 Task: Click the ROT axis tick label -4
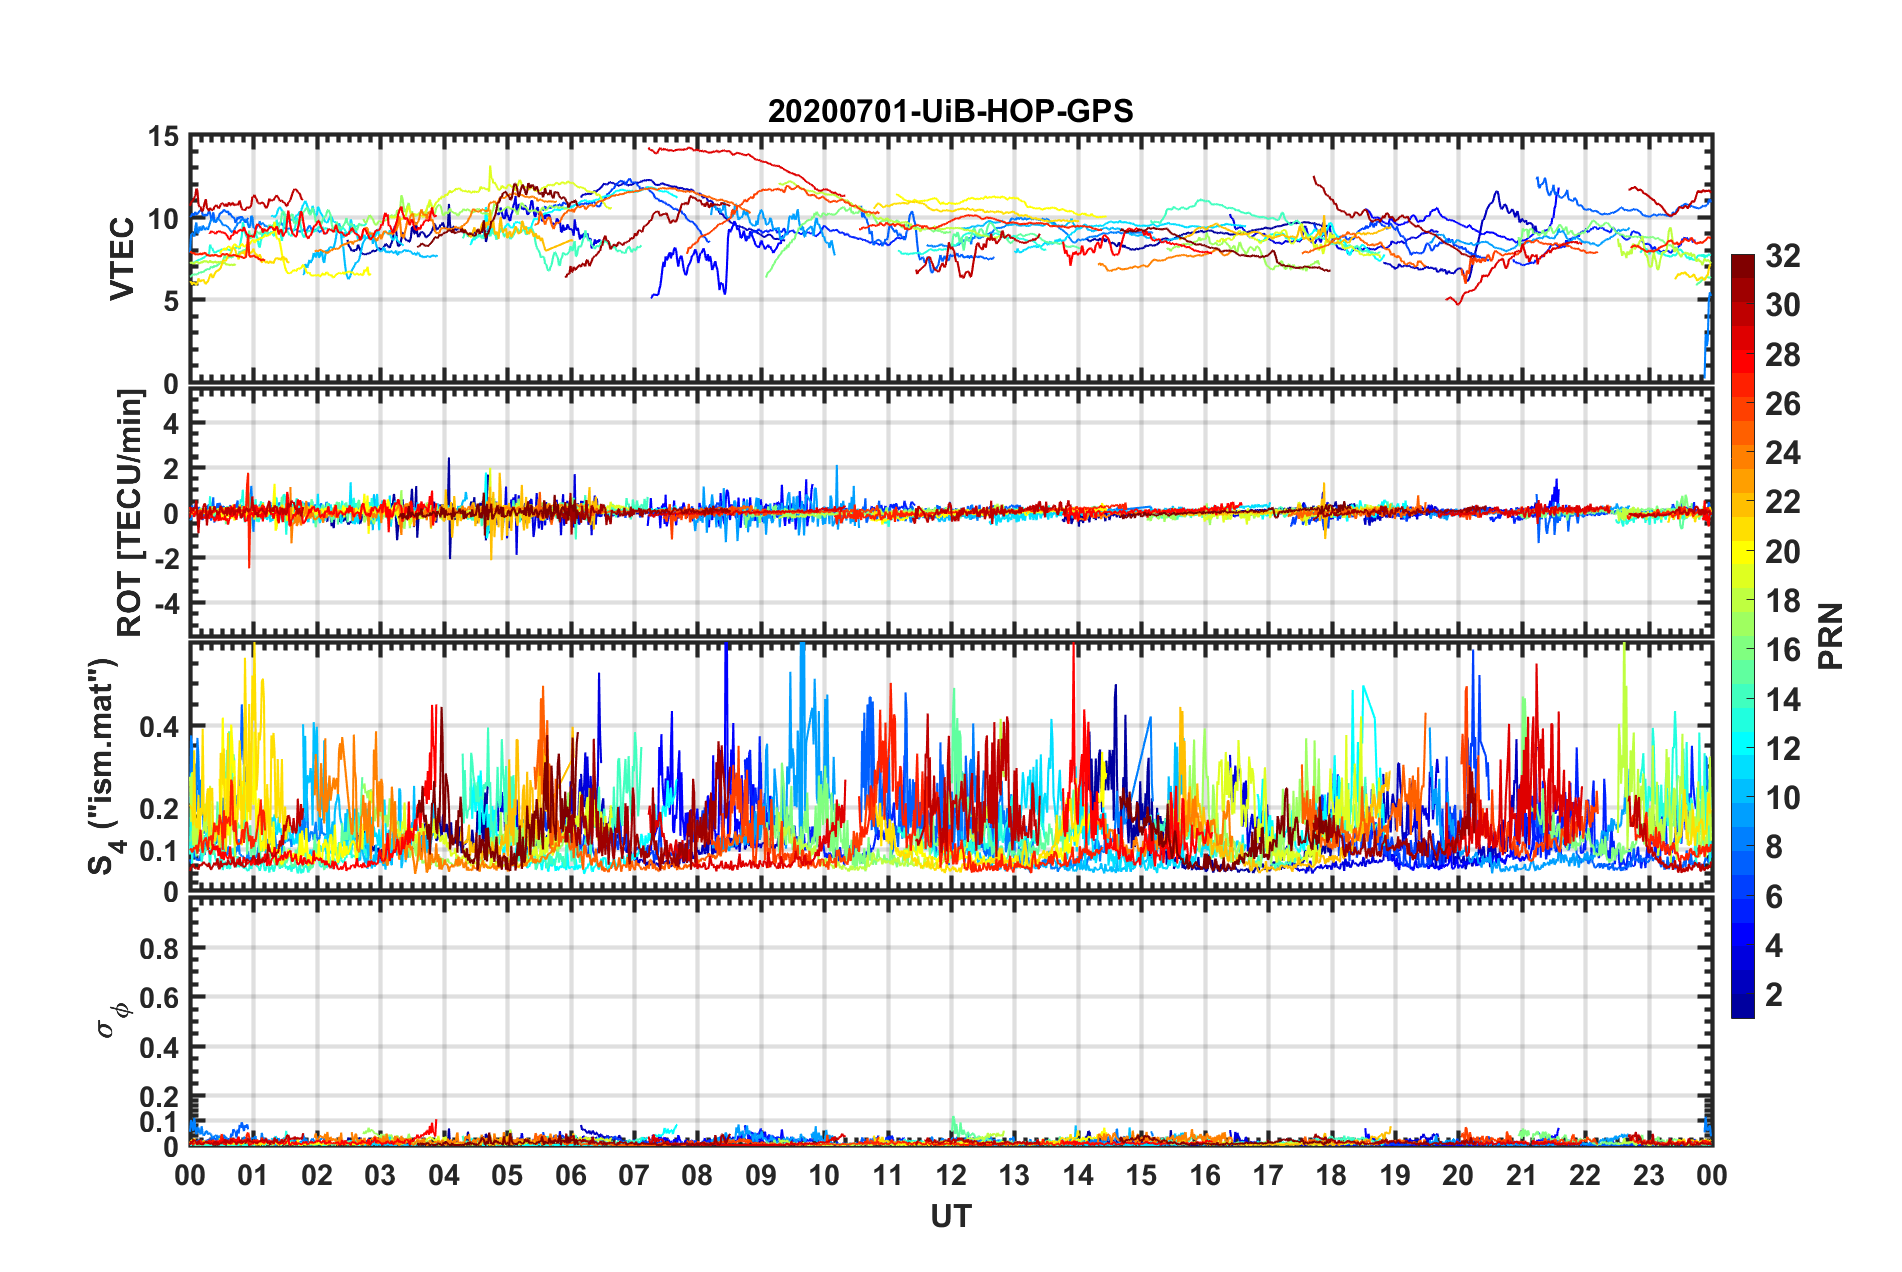tap(166, 603)
